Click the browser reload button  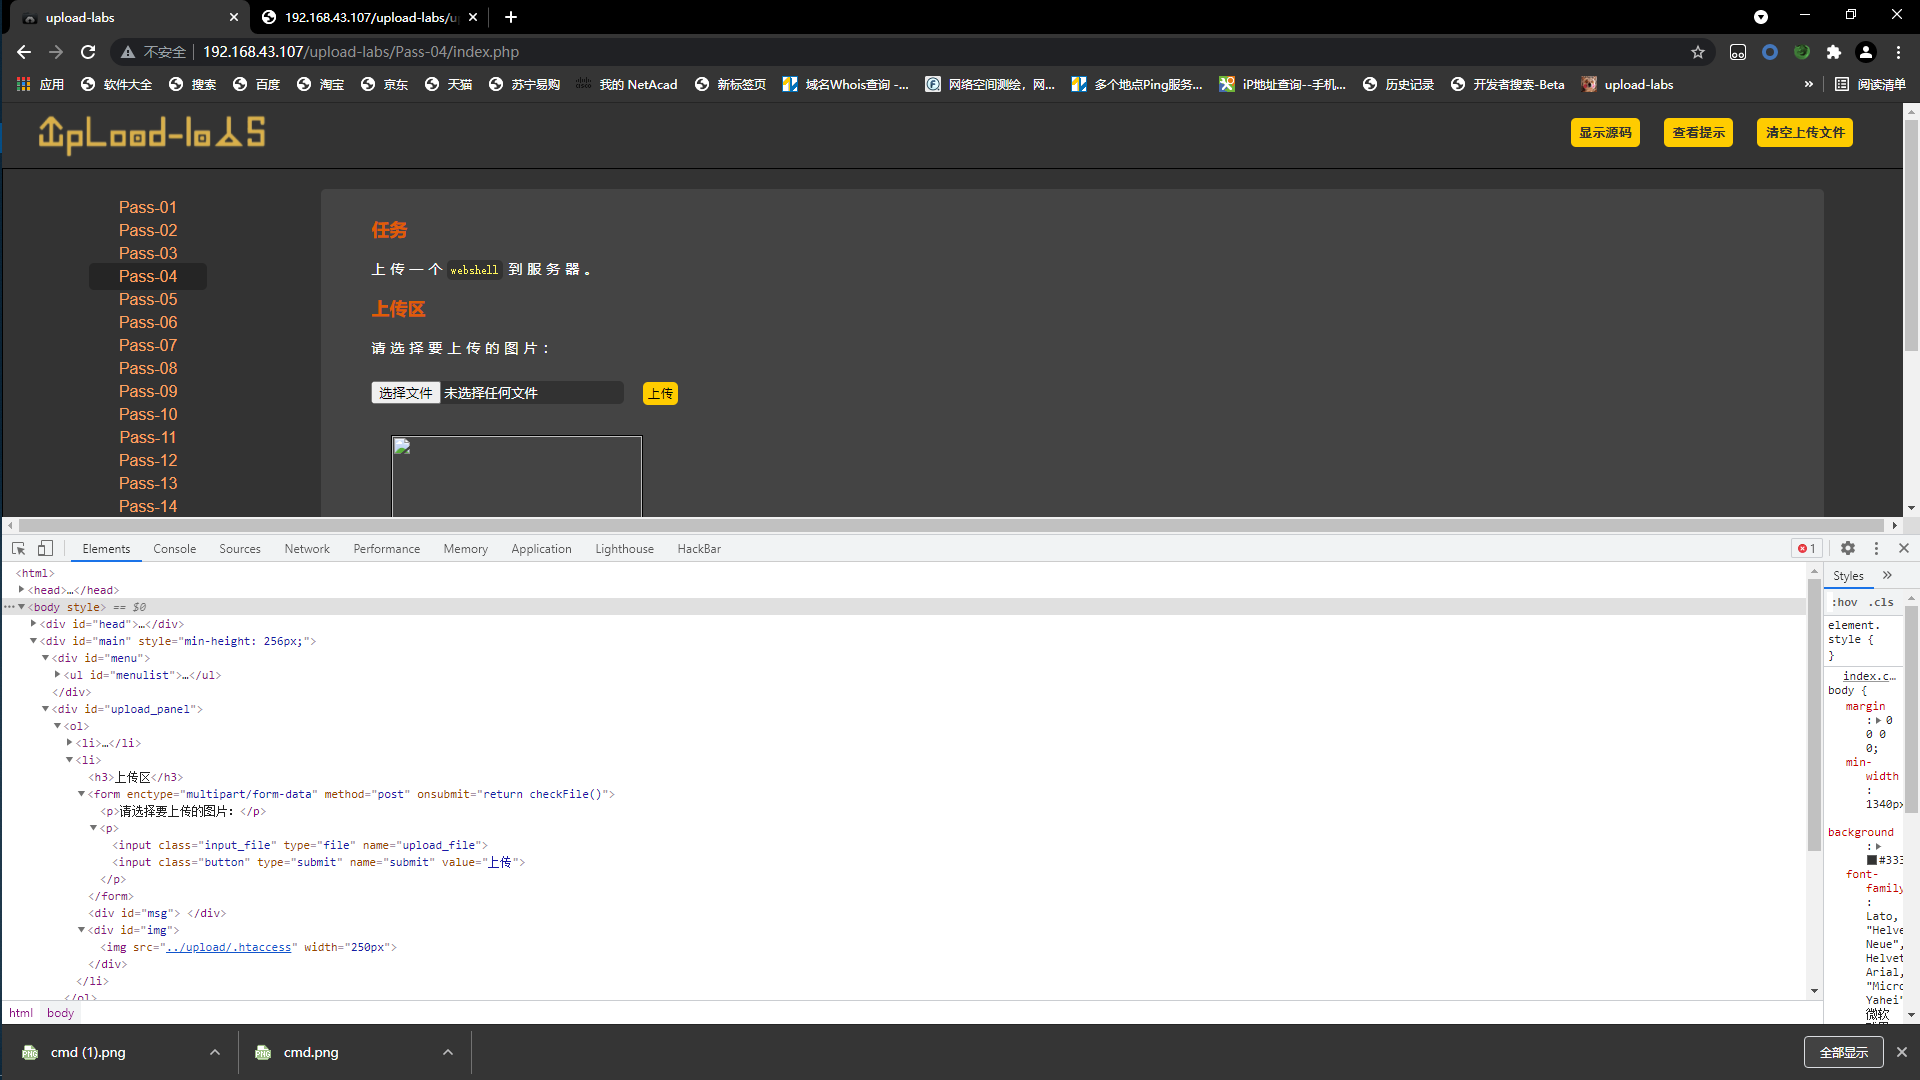pyautogui.click(x=88, y=52)
